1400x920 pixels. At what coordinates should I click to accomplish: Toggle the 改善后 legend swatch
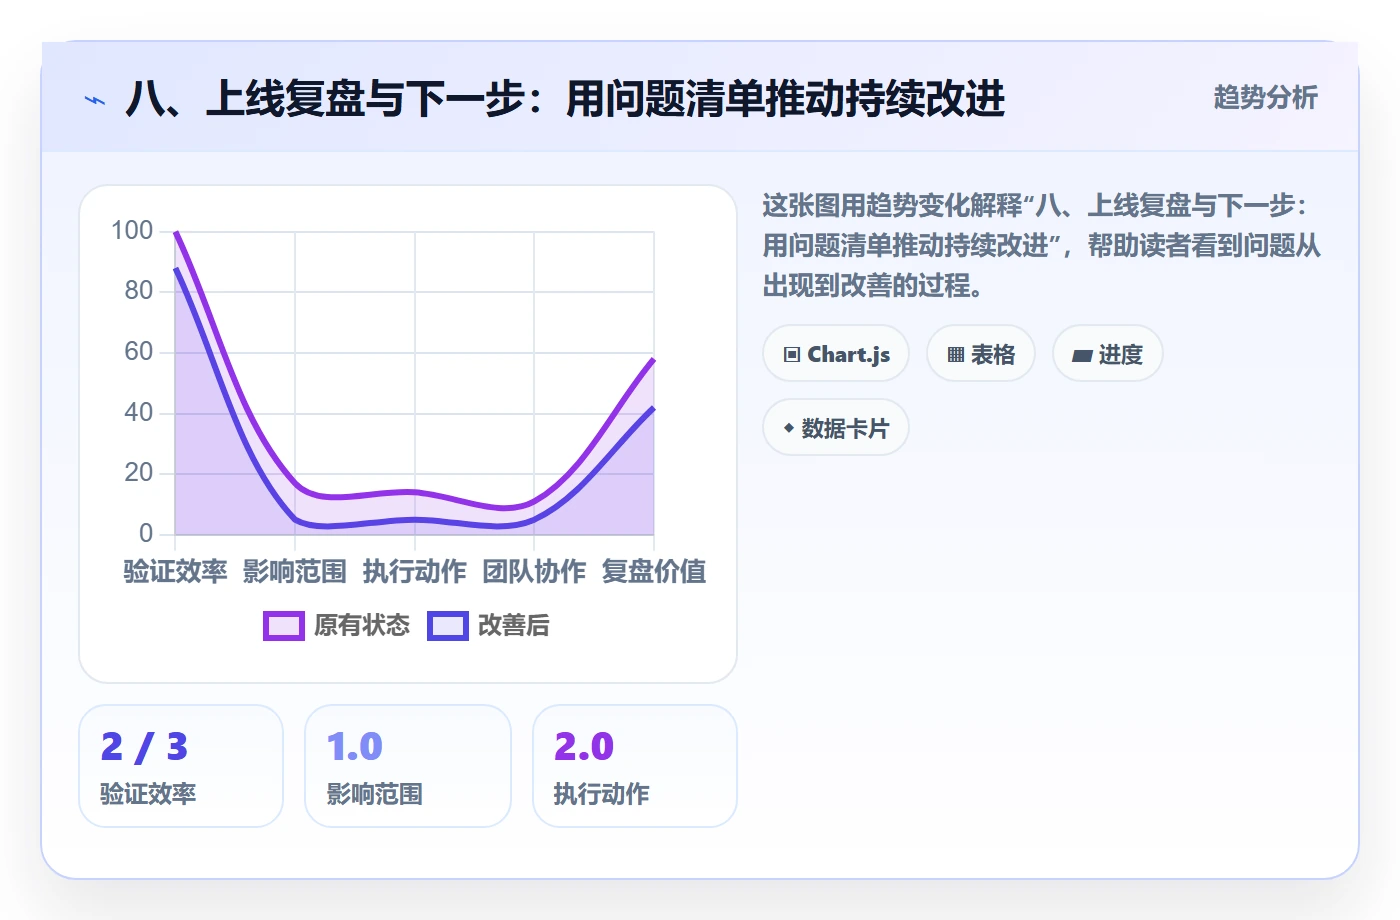448,626
